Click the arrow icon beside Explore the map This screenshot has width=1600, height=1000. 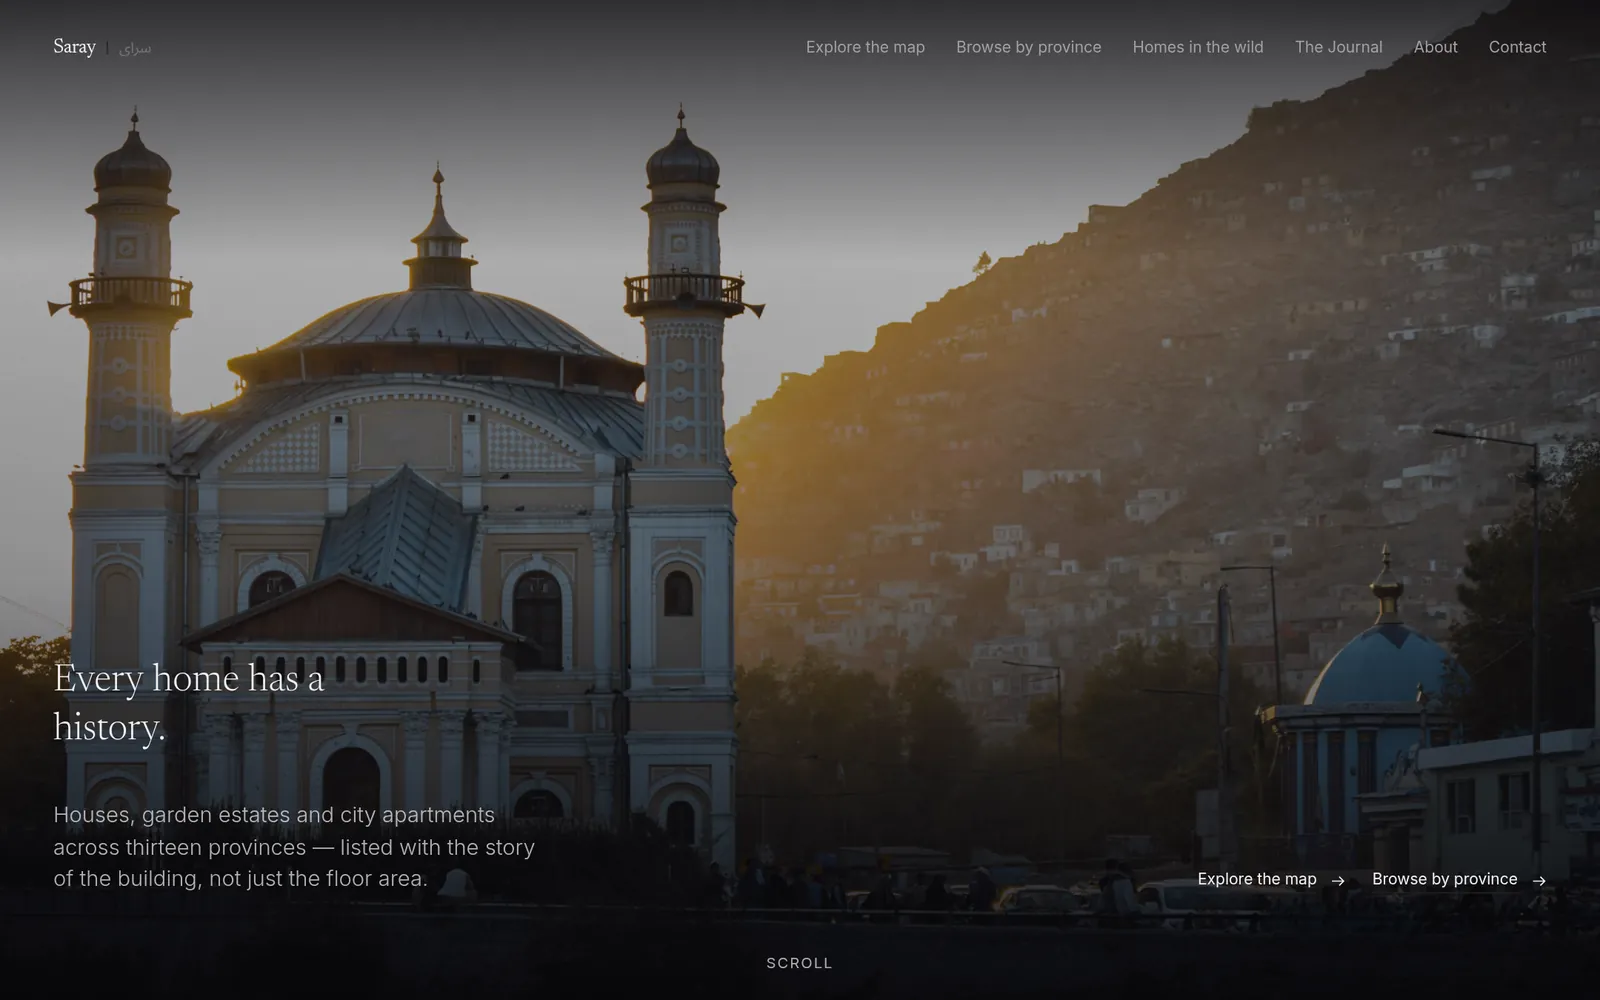[x=1338, y=880]
